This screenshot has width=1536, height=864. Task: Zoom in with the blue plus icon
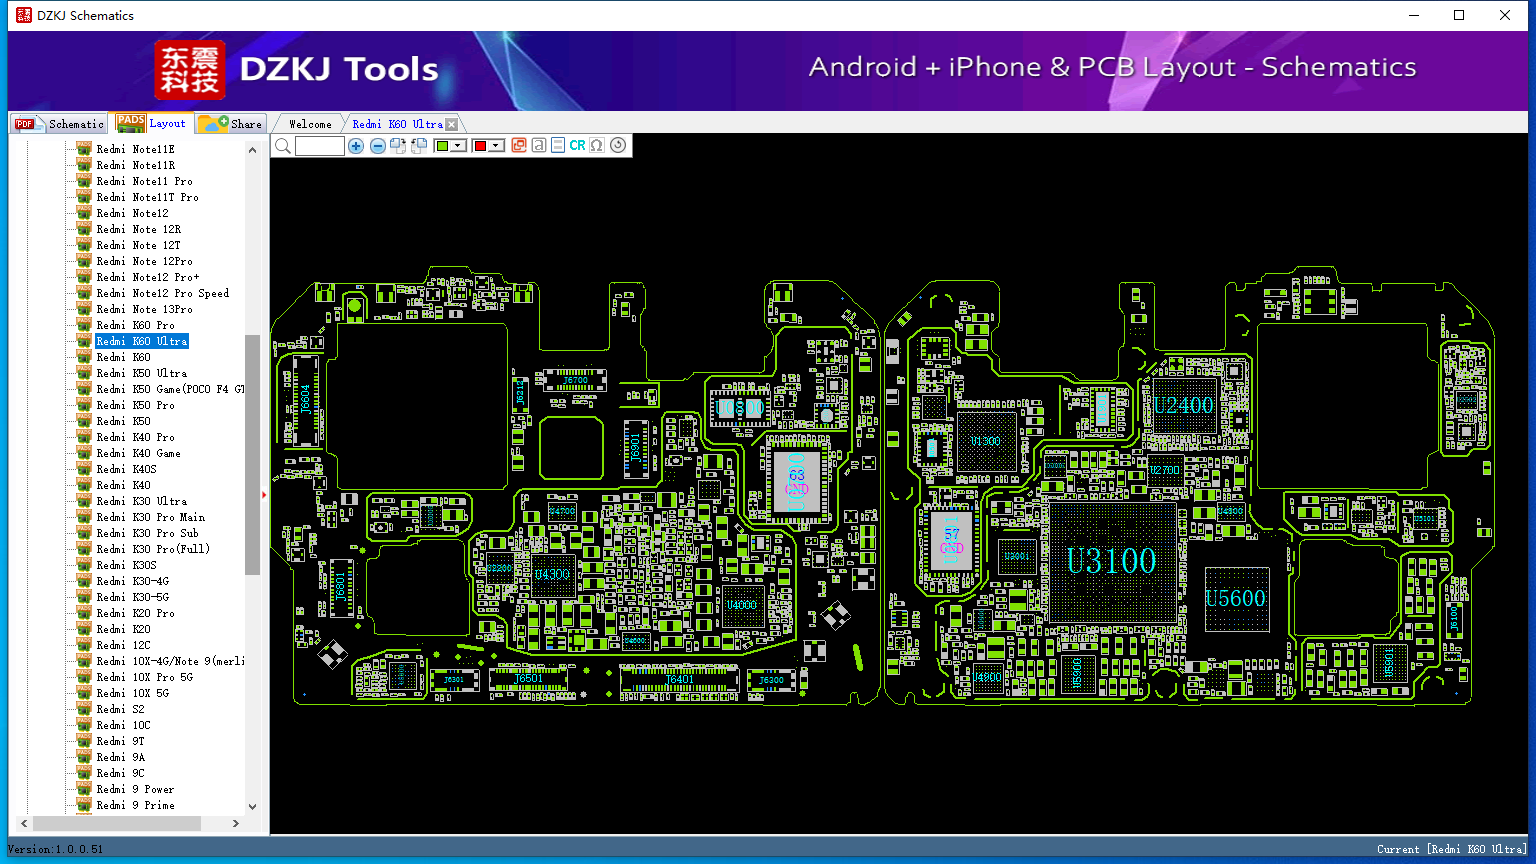point(356,146)
